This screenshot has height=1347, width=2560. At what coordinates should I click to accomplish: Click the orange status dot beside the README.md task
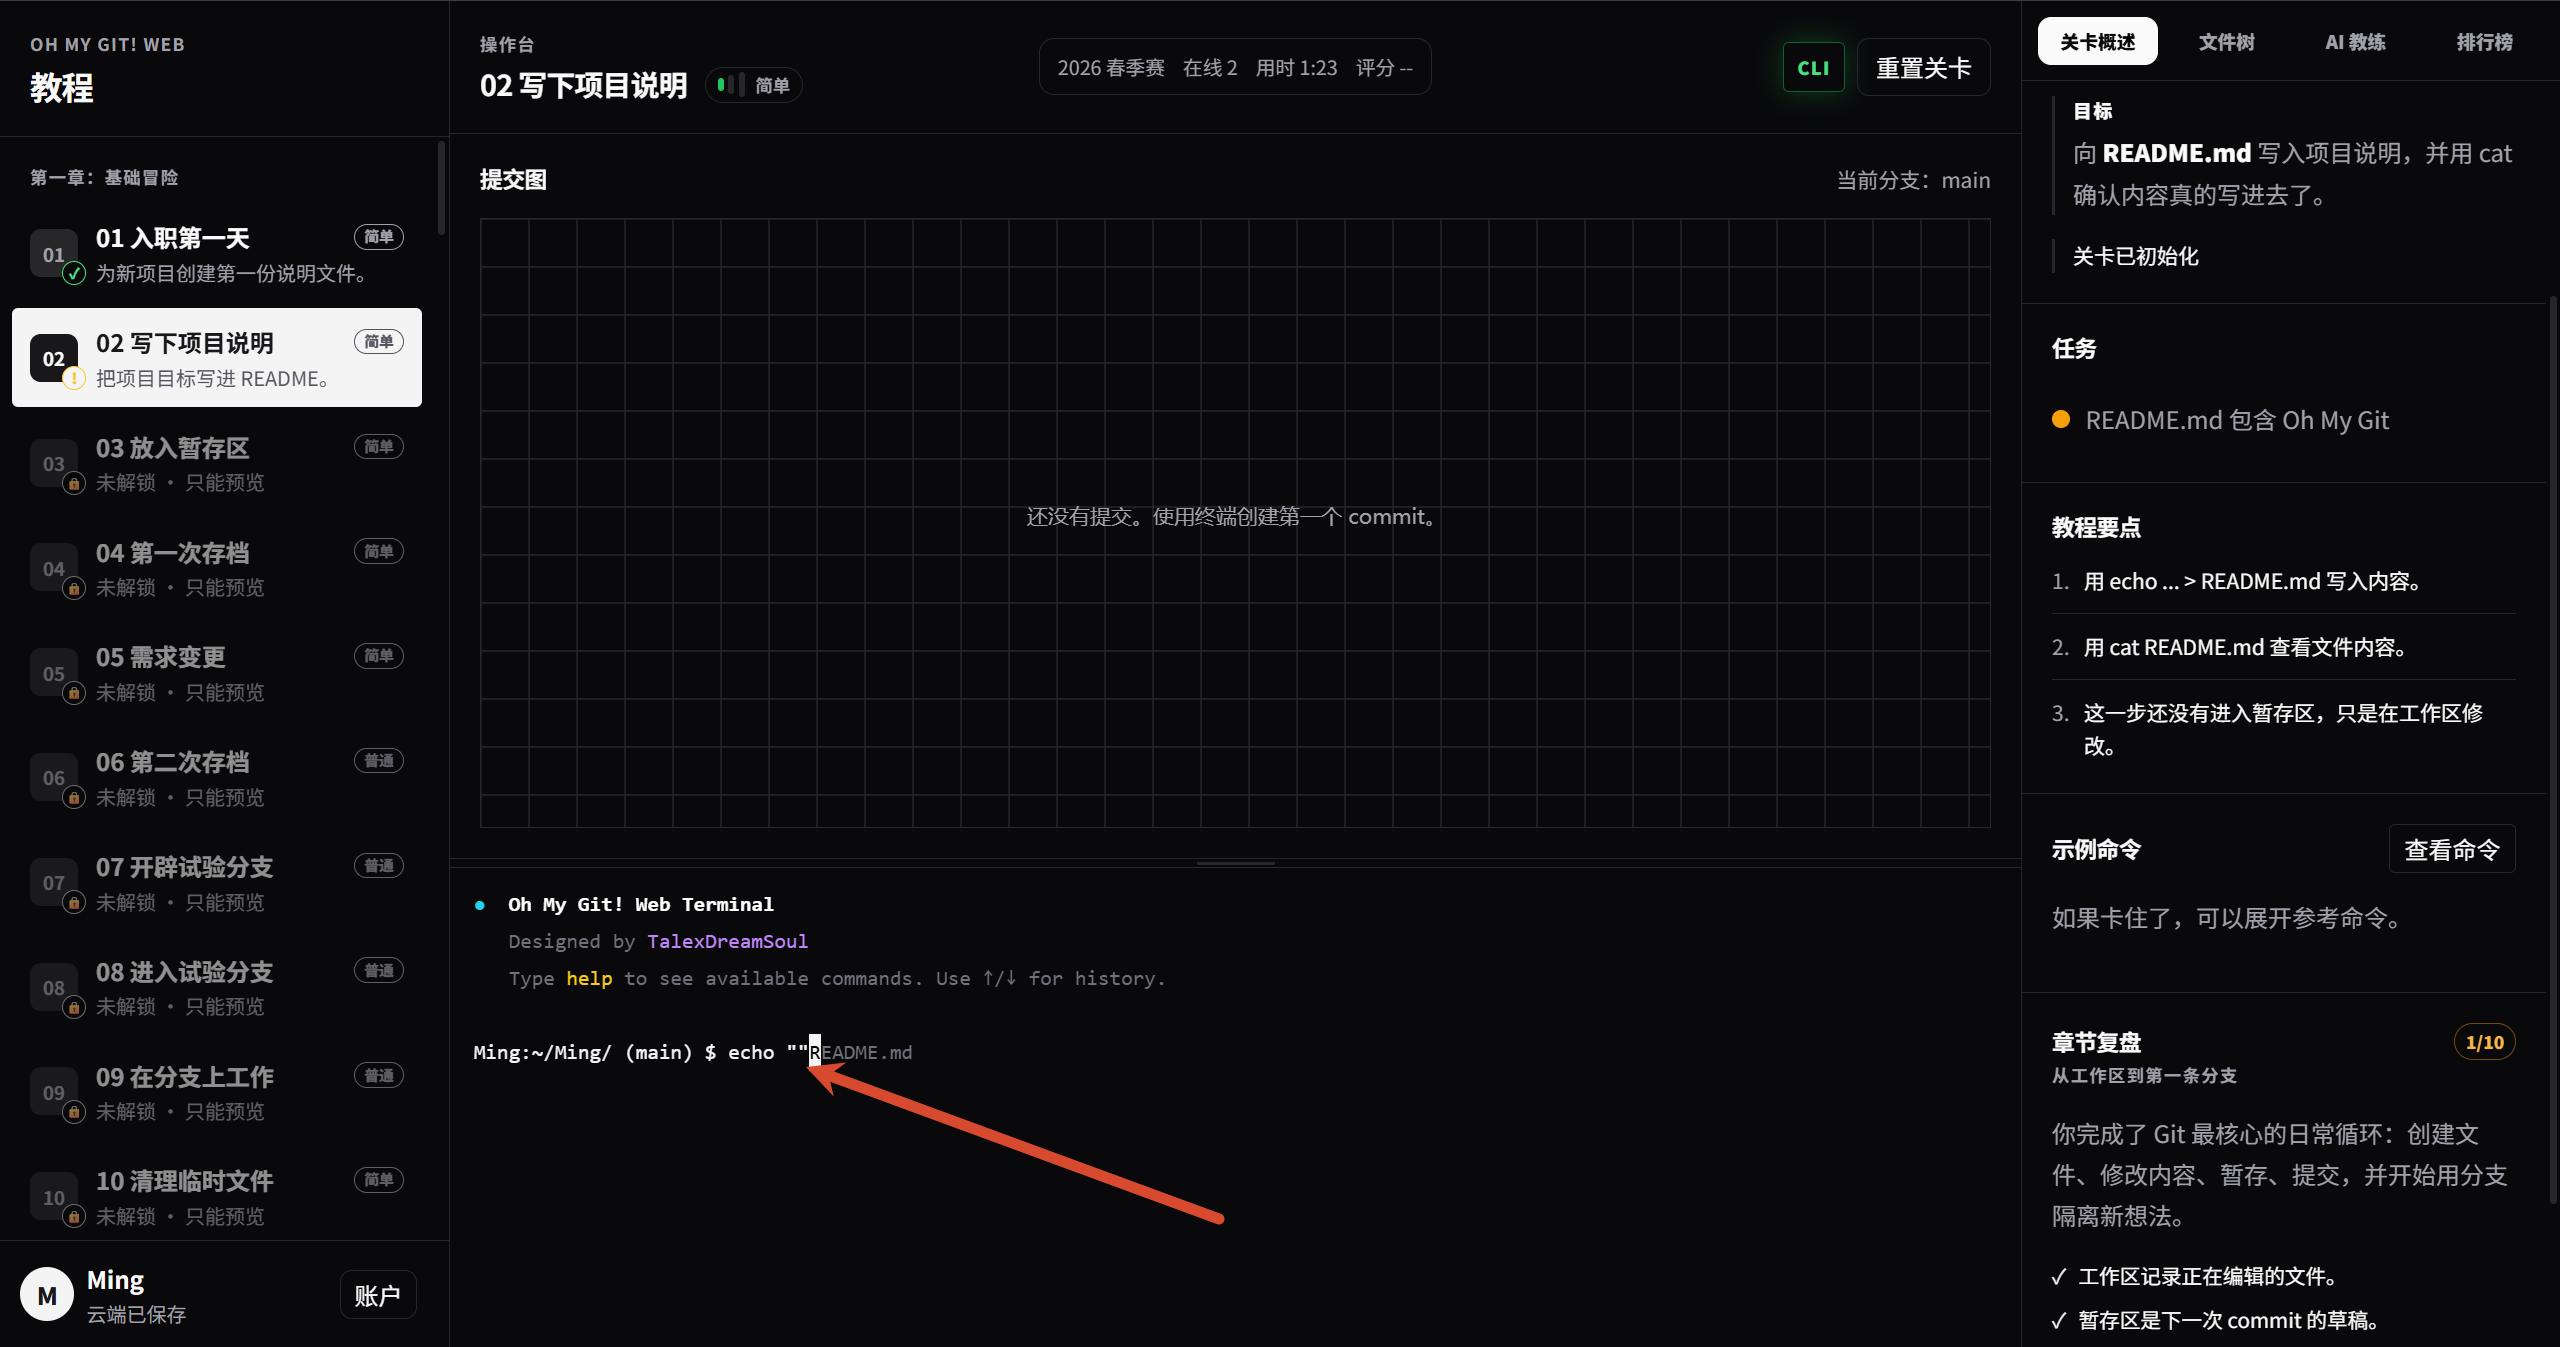(x=2061, y=420)
